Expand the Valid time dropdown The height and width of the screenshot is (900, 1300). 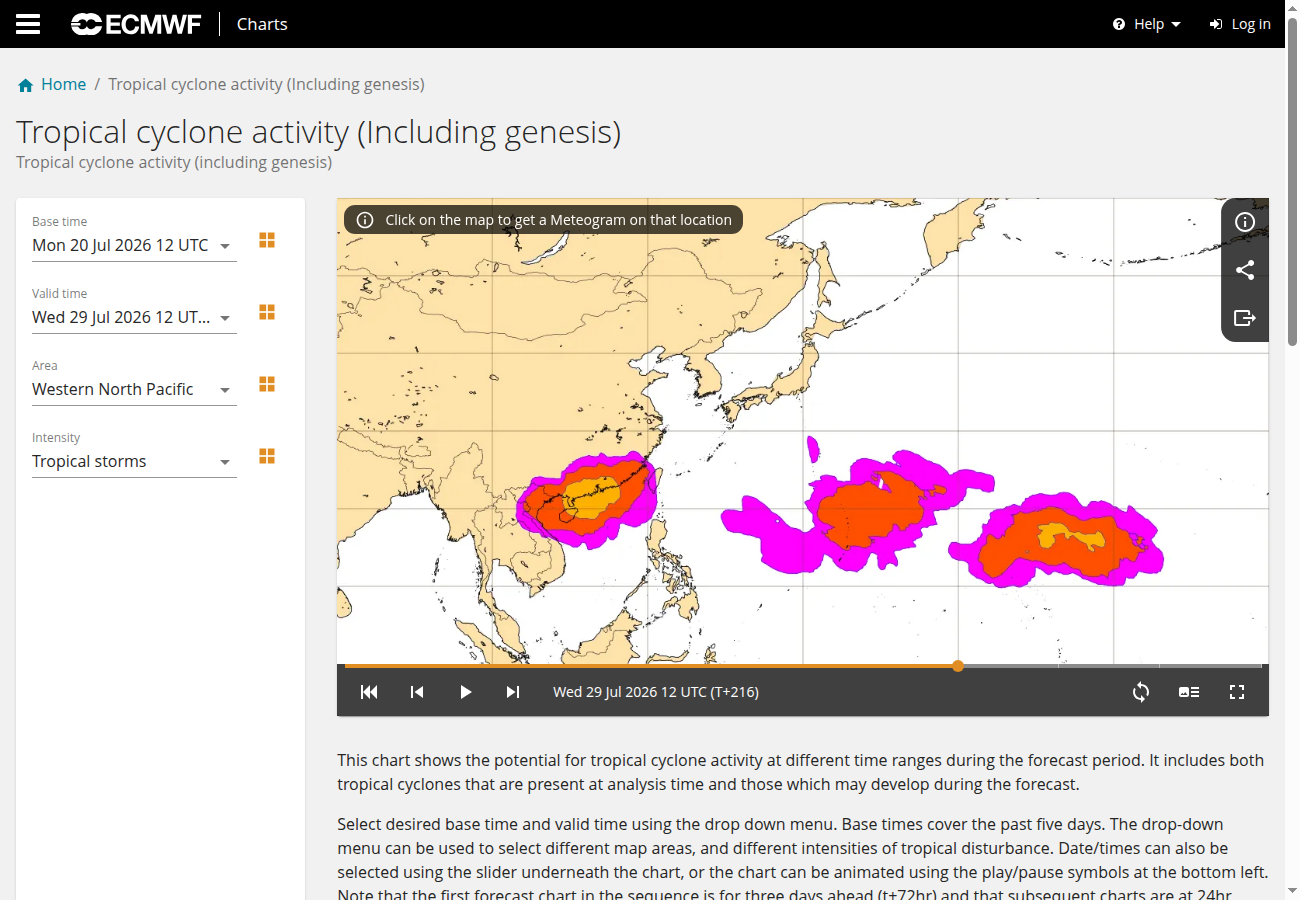(x=134, y=317)
